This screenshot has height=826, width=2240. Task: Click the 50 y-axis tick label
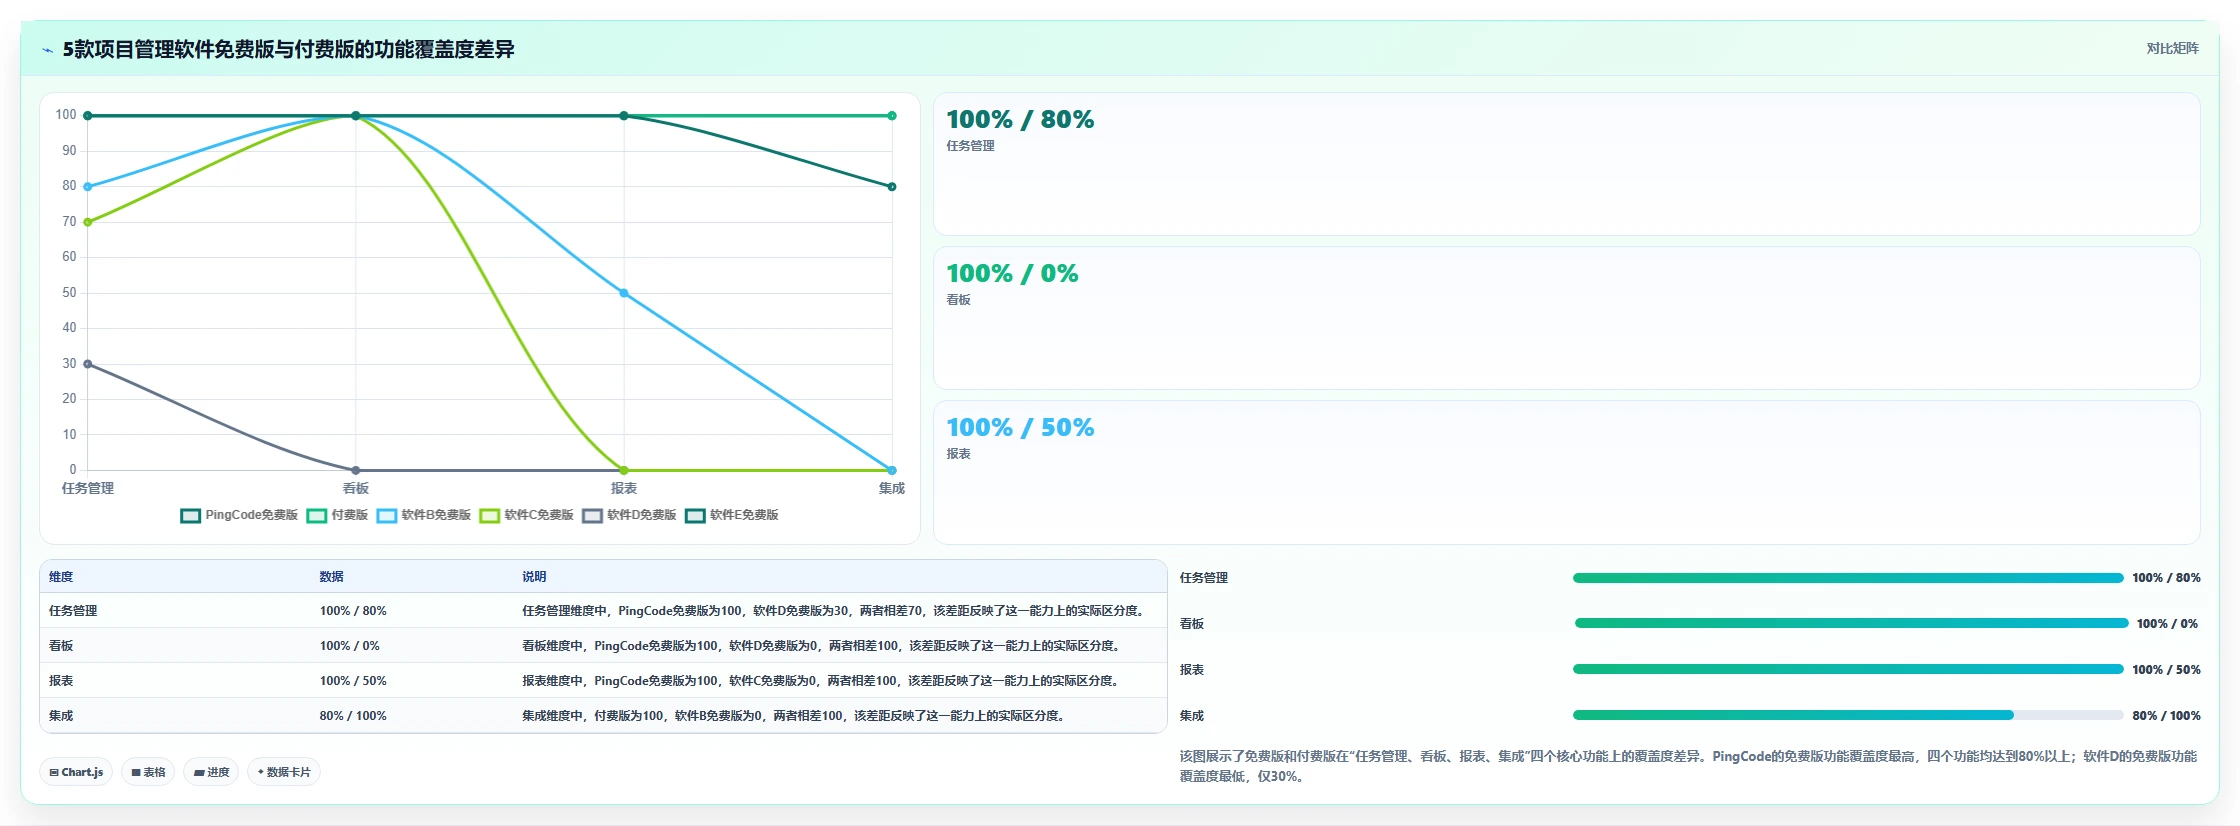(x=69, y=293)
